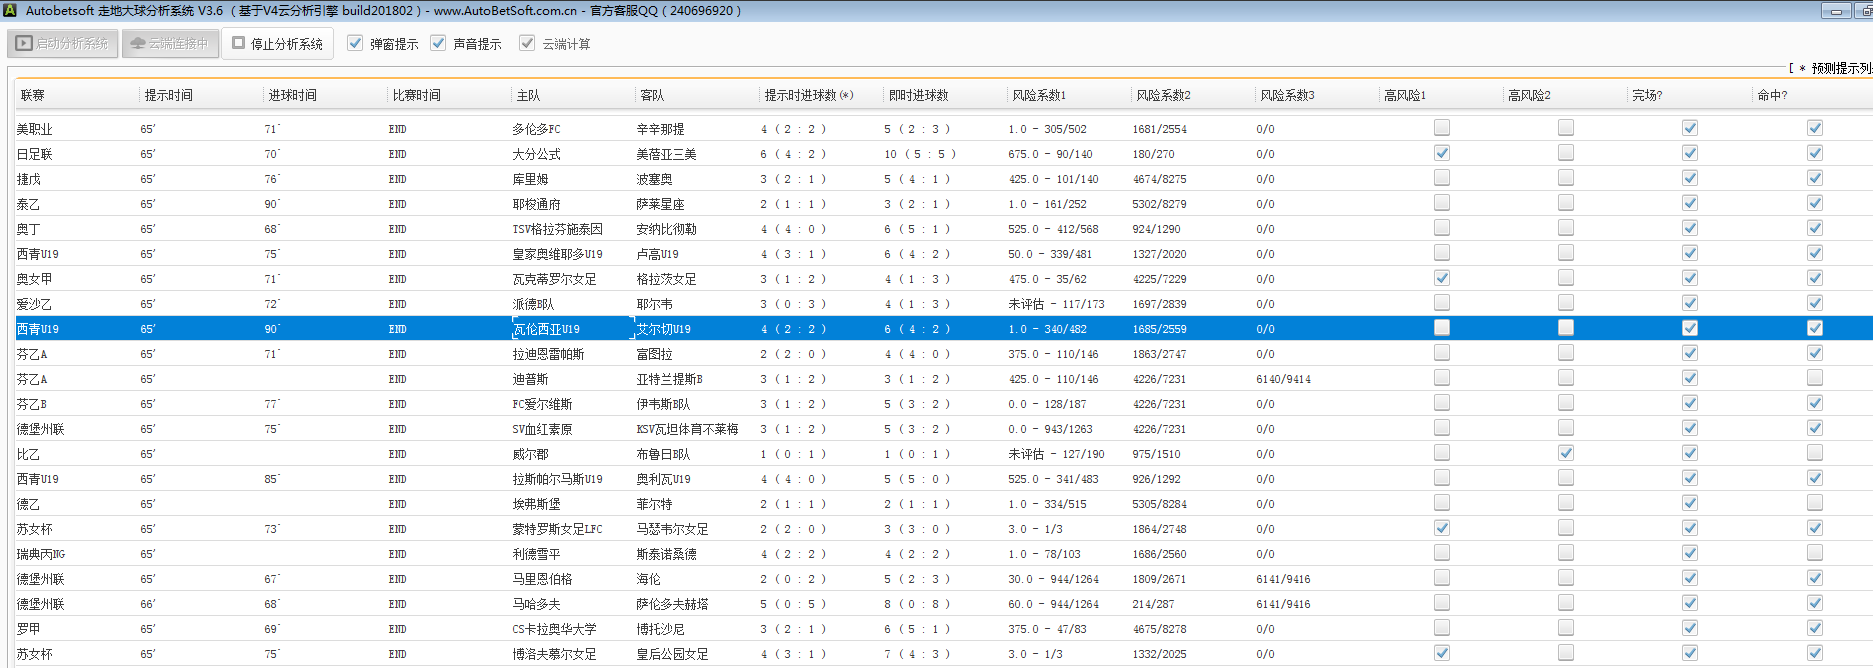Uncheck 高风险2 in the 比乙 威尔郡 row
The height and width of the screenshot is (668, 1873).
(x=1566, y=453)
